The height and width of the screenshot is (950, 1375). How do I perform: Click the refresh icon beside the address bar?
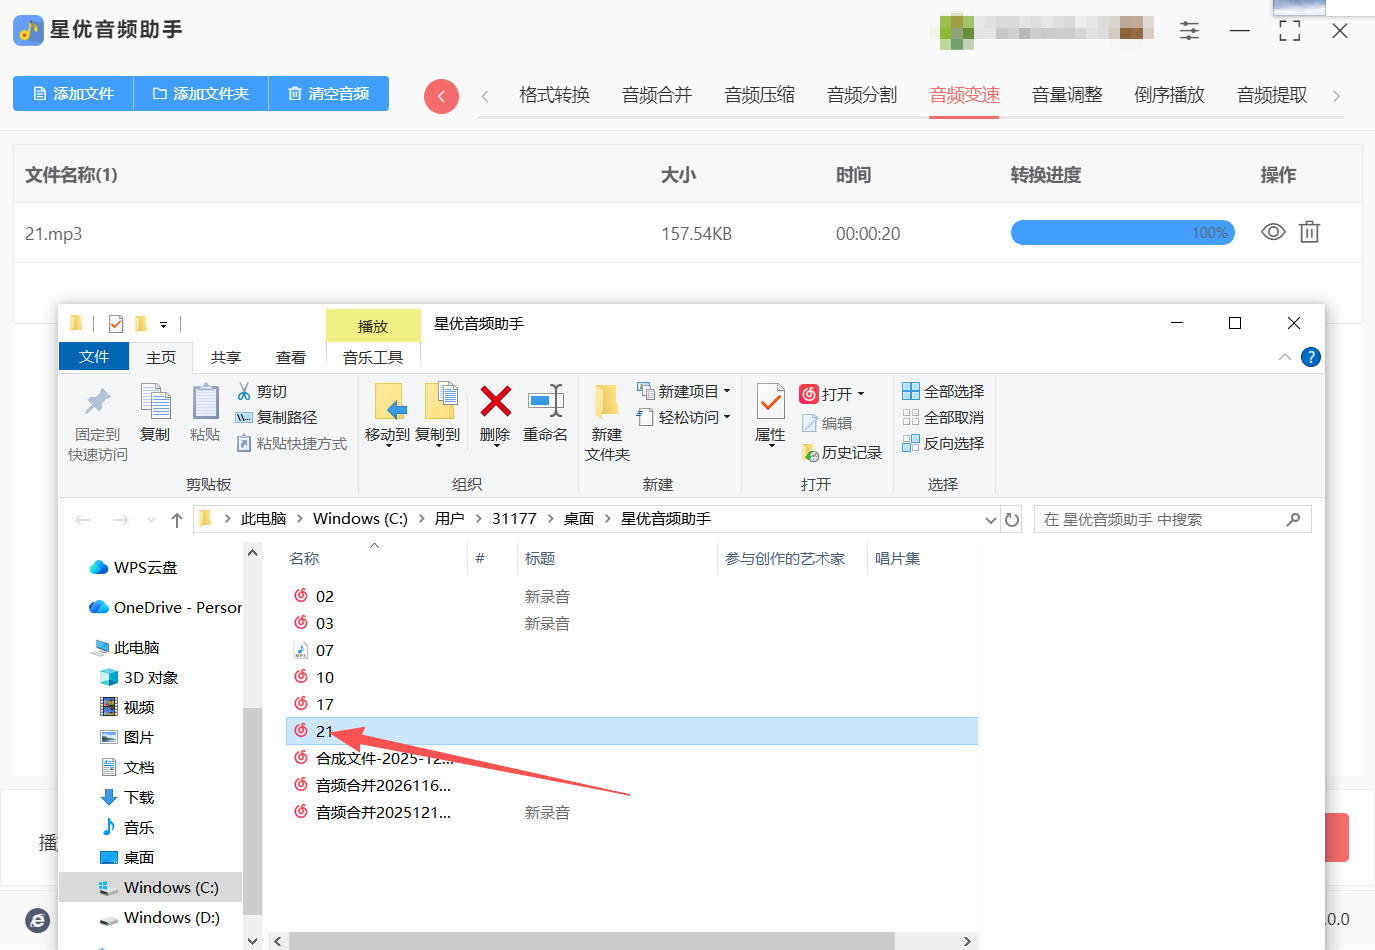click(x=1012, y=519)
